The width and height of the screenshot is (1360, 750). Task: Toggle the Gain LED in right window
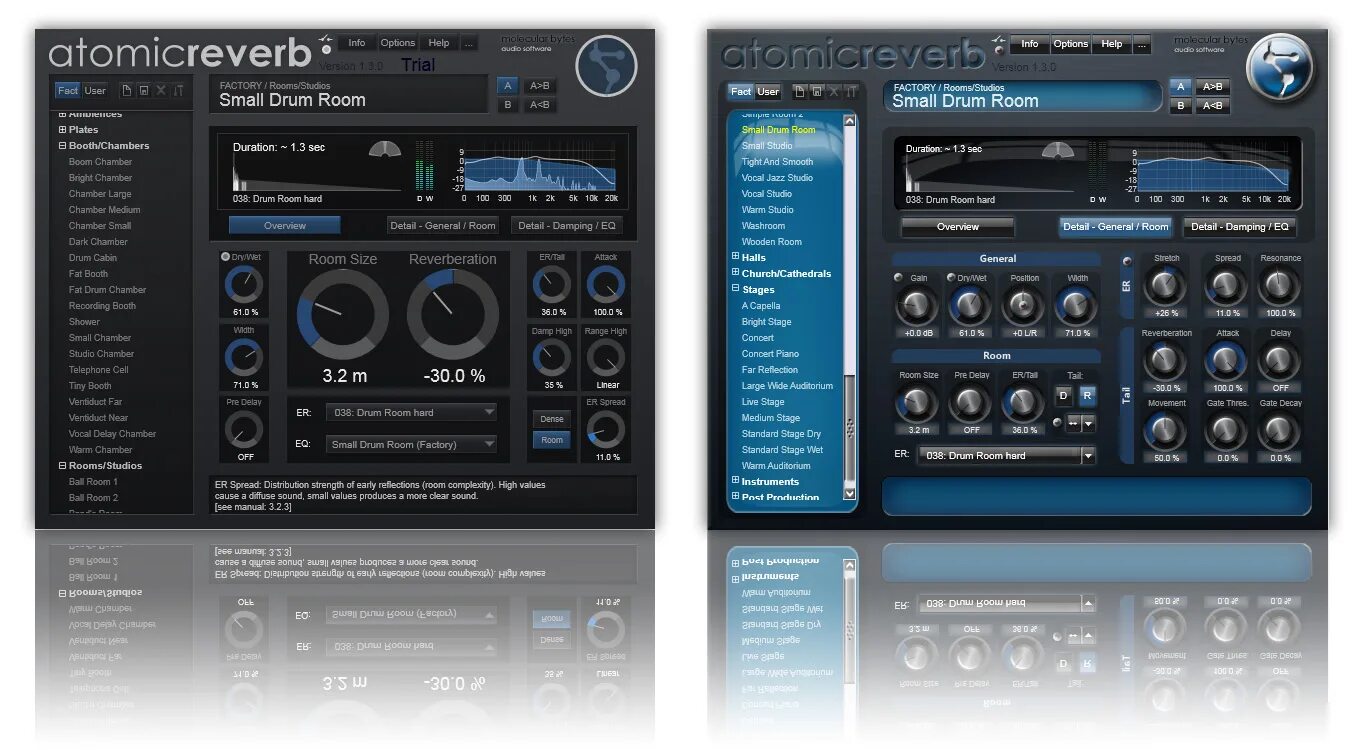coord(898,278)
